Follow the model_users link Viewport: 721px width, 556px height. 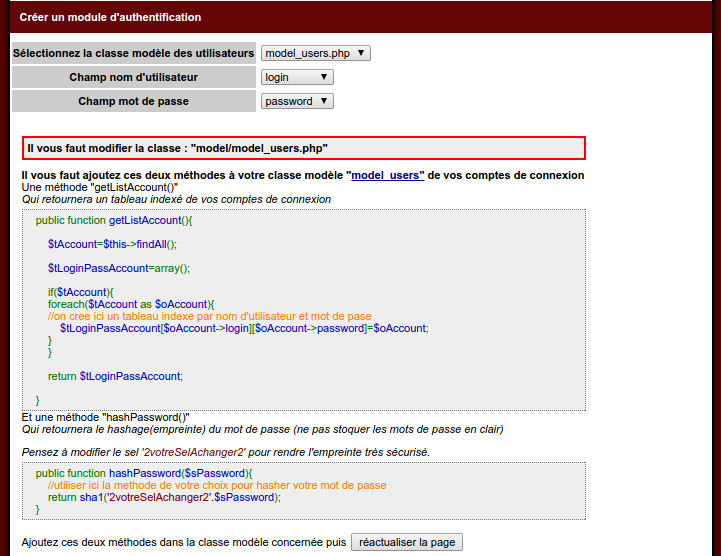388,175
